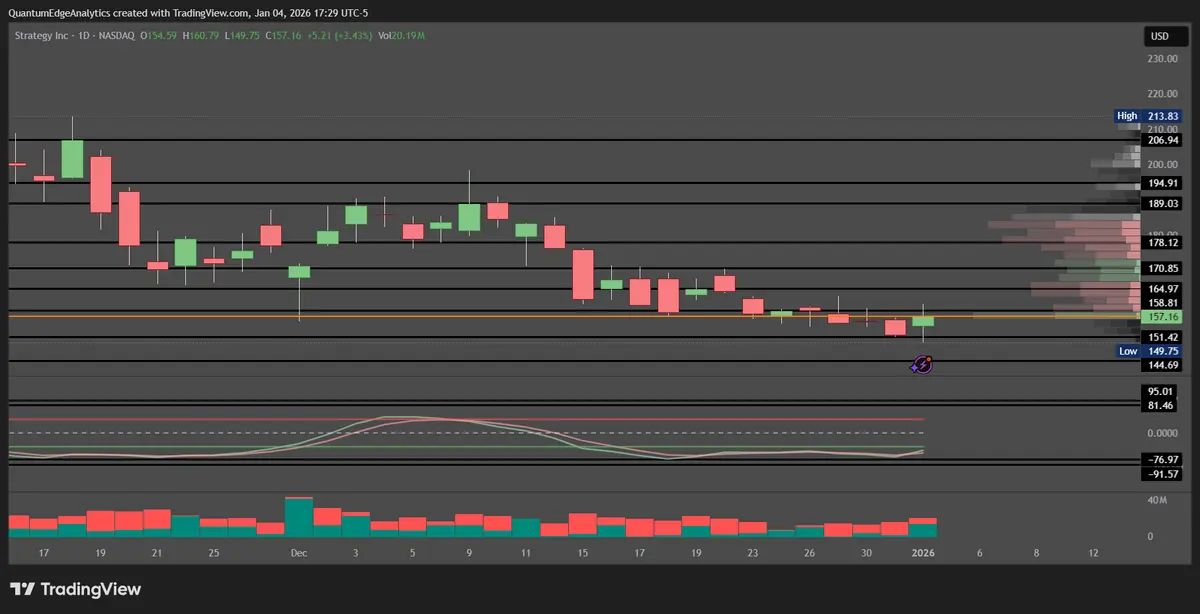Click the tallest teal volume bar near Dec
This screenshot has height=614, width=1200.
click(x=299, y=517)
